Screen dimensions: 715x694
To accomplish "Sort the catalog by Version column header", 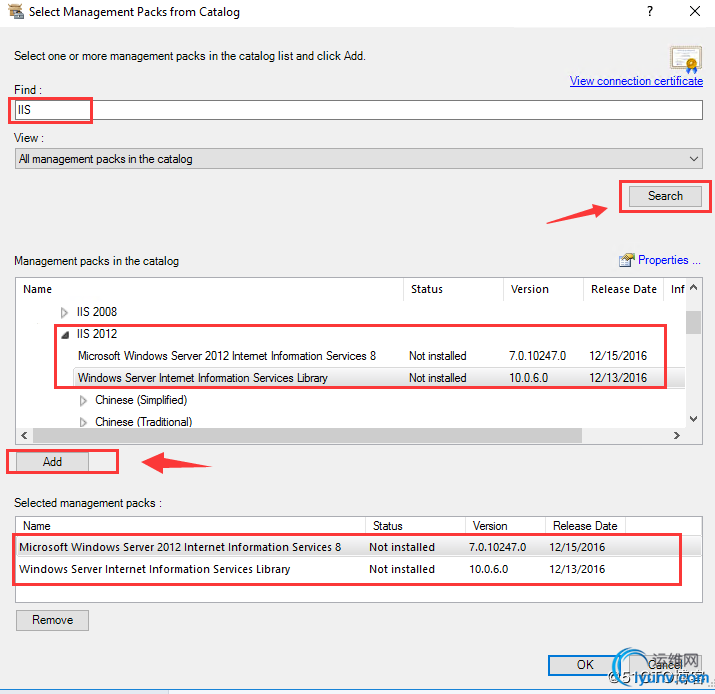I will [x=543, y=289].
